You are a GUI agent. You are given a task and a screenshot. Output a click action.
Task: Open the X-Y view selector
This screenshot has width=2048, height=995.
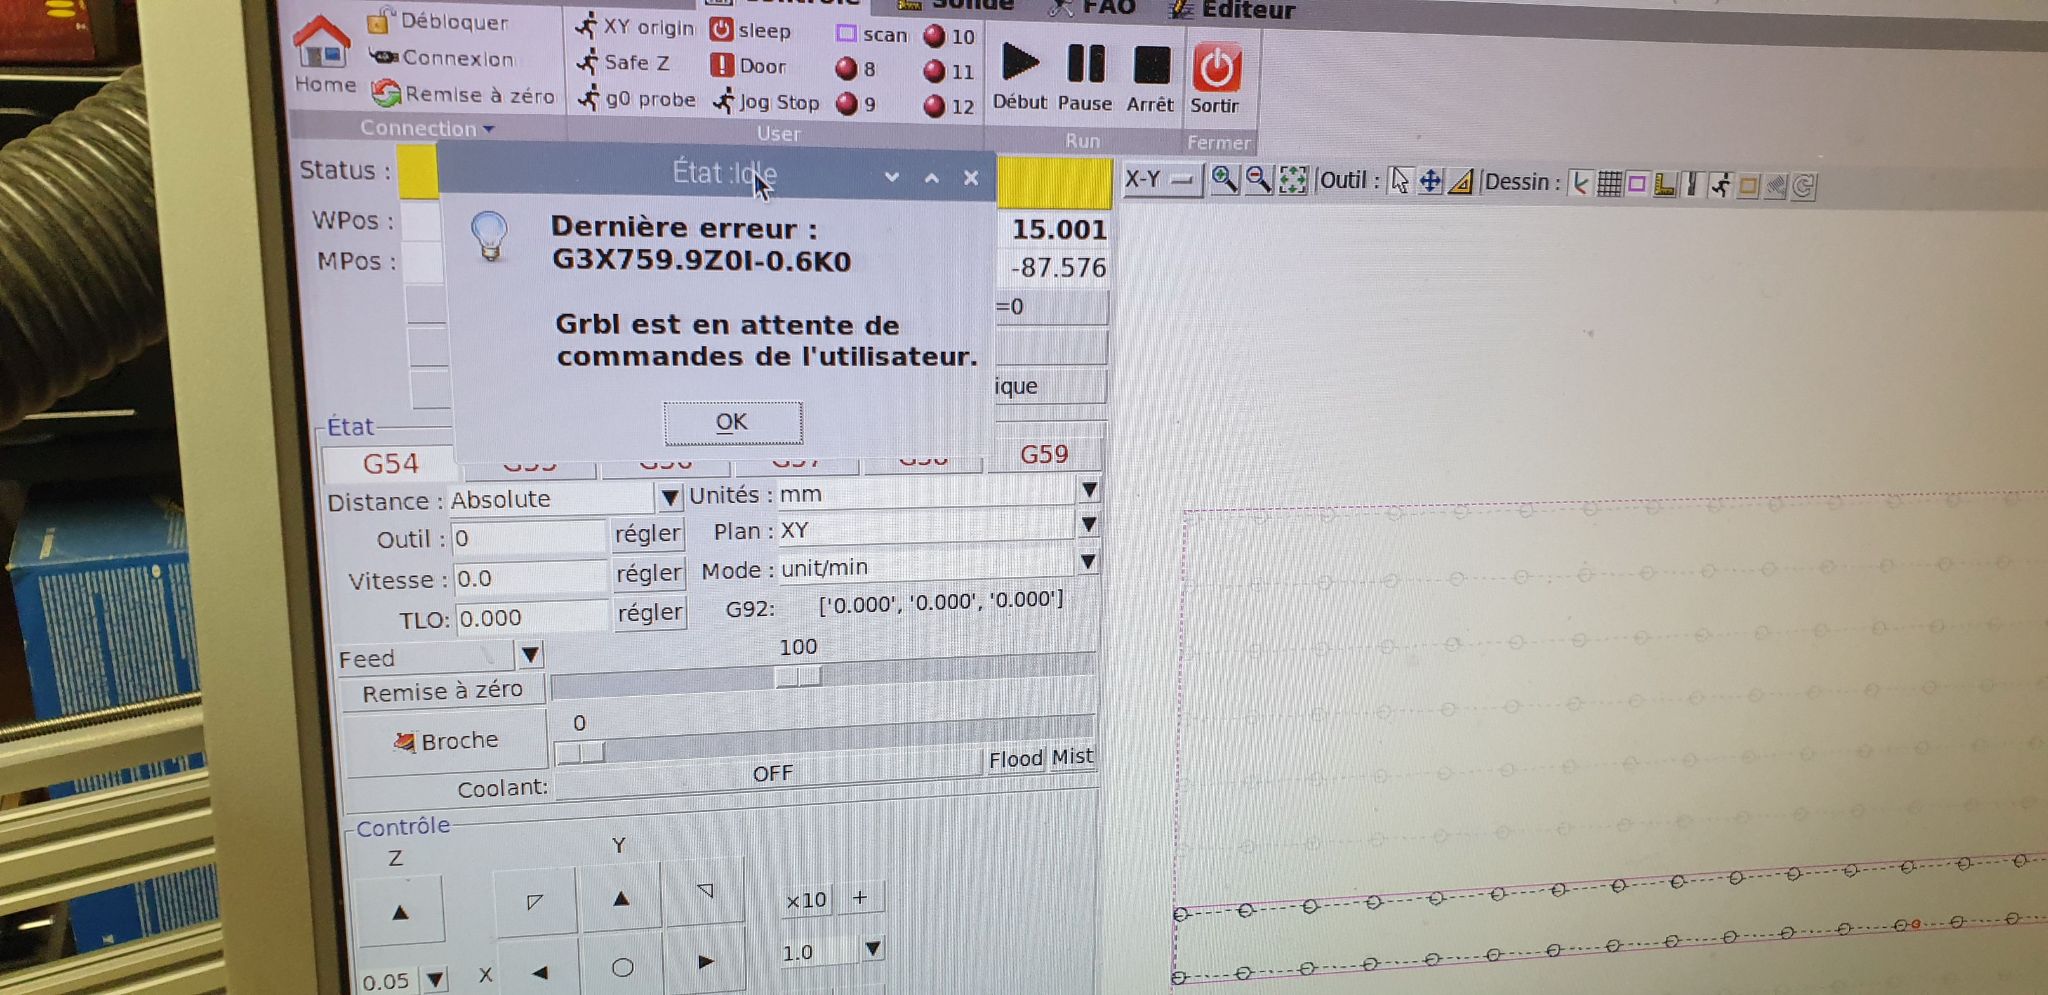click(1161, 179)
